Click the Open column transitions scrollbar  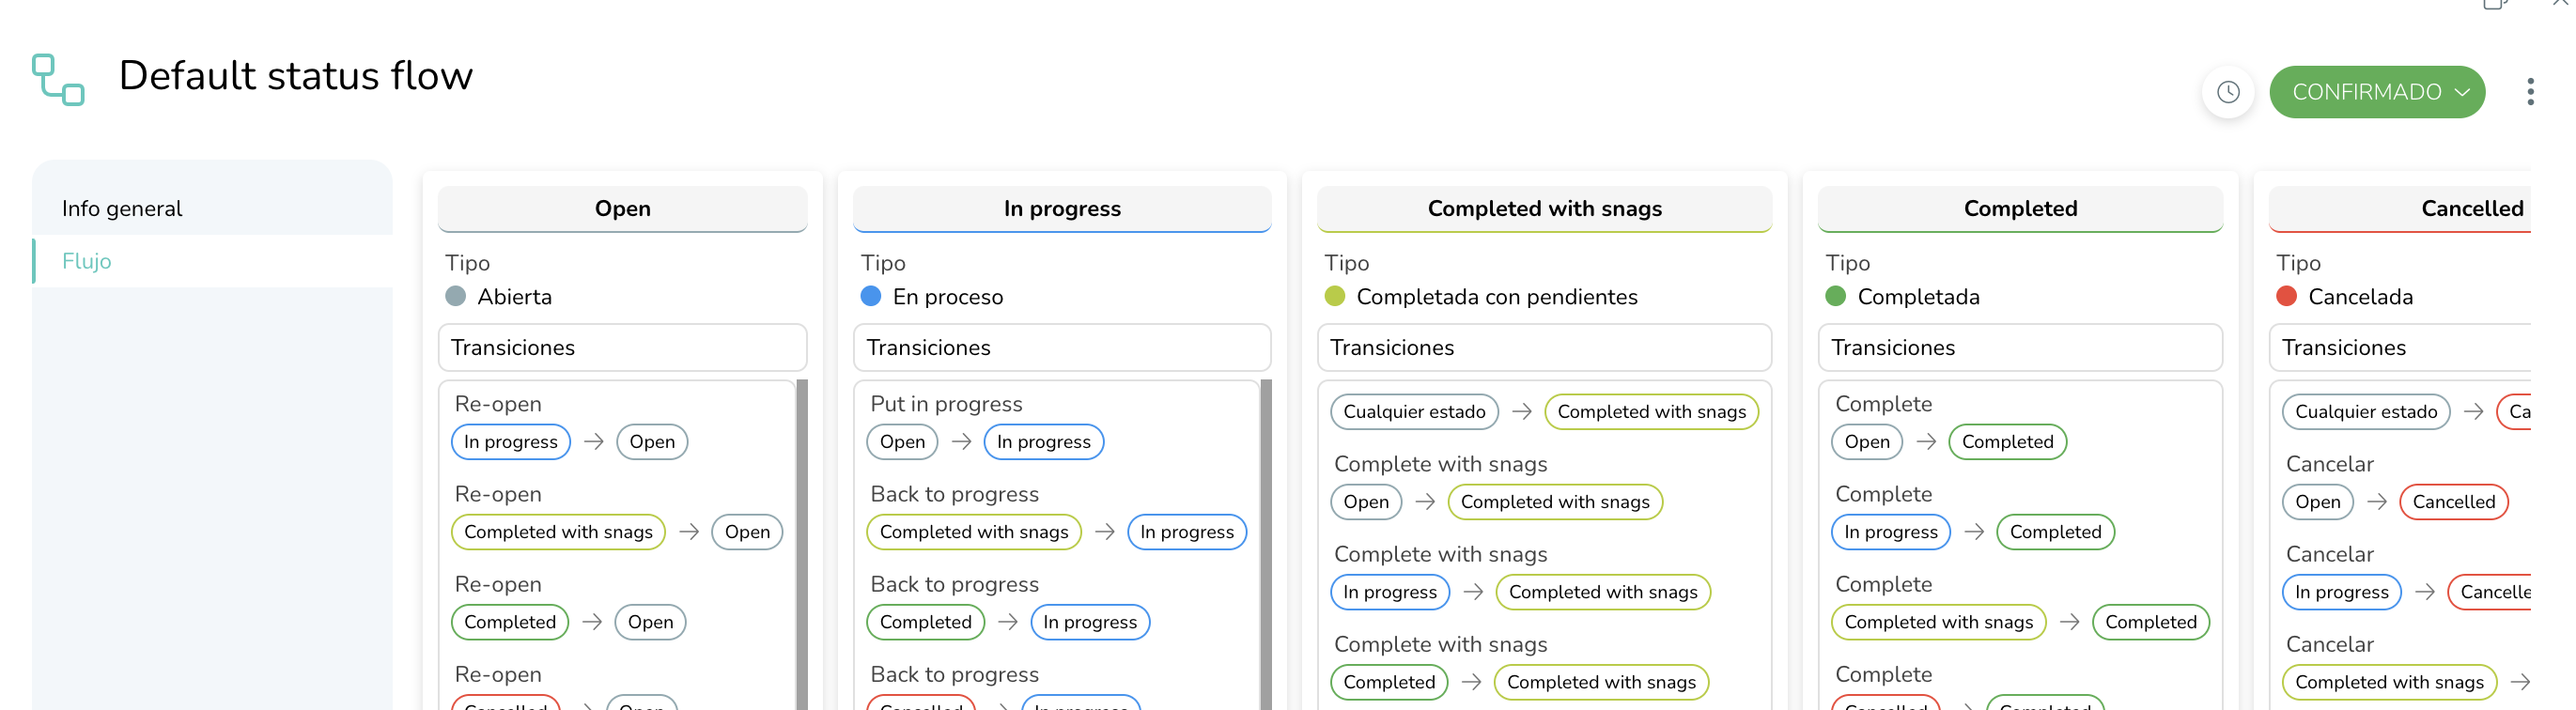[802, 544]
